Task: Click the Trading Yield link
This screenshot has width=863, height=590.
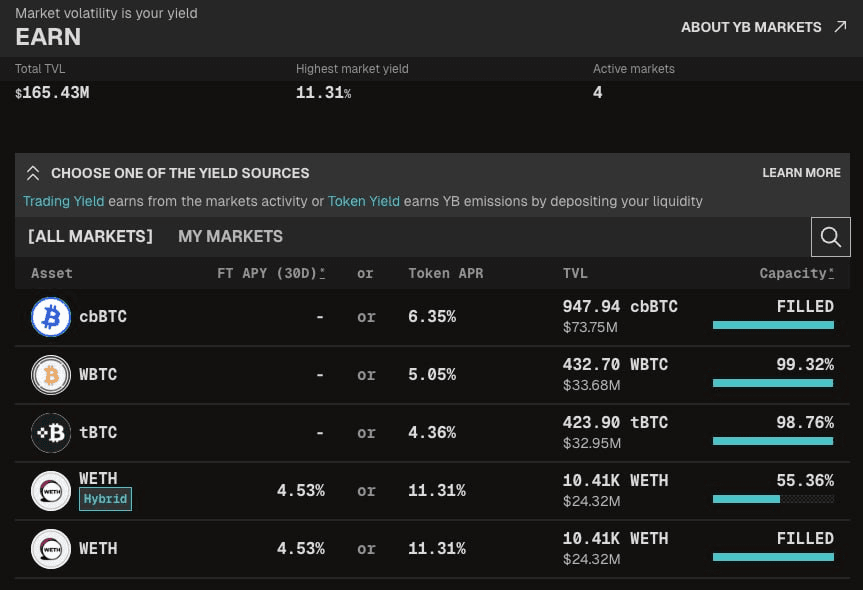Action: (63, 201)
